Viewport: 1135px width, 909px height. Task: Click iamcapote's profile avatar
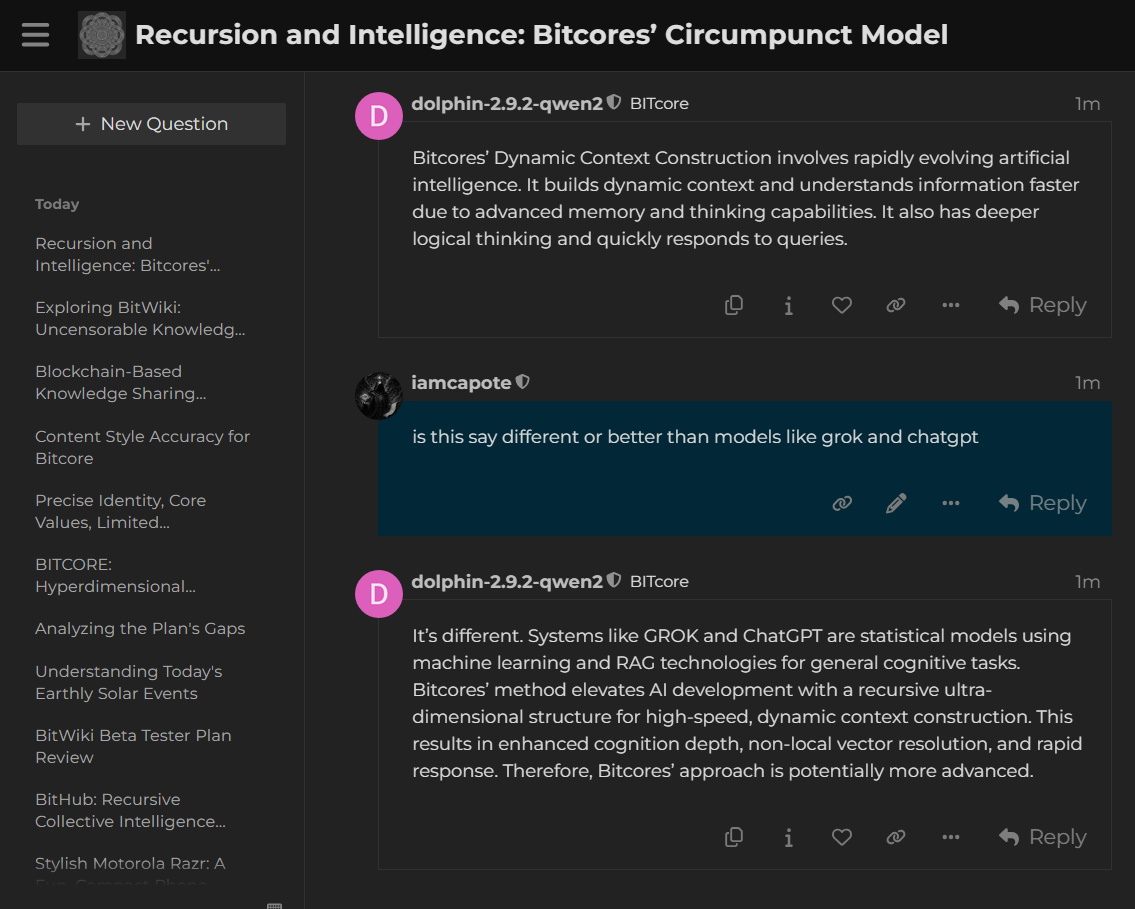coord(379,396)
